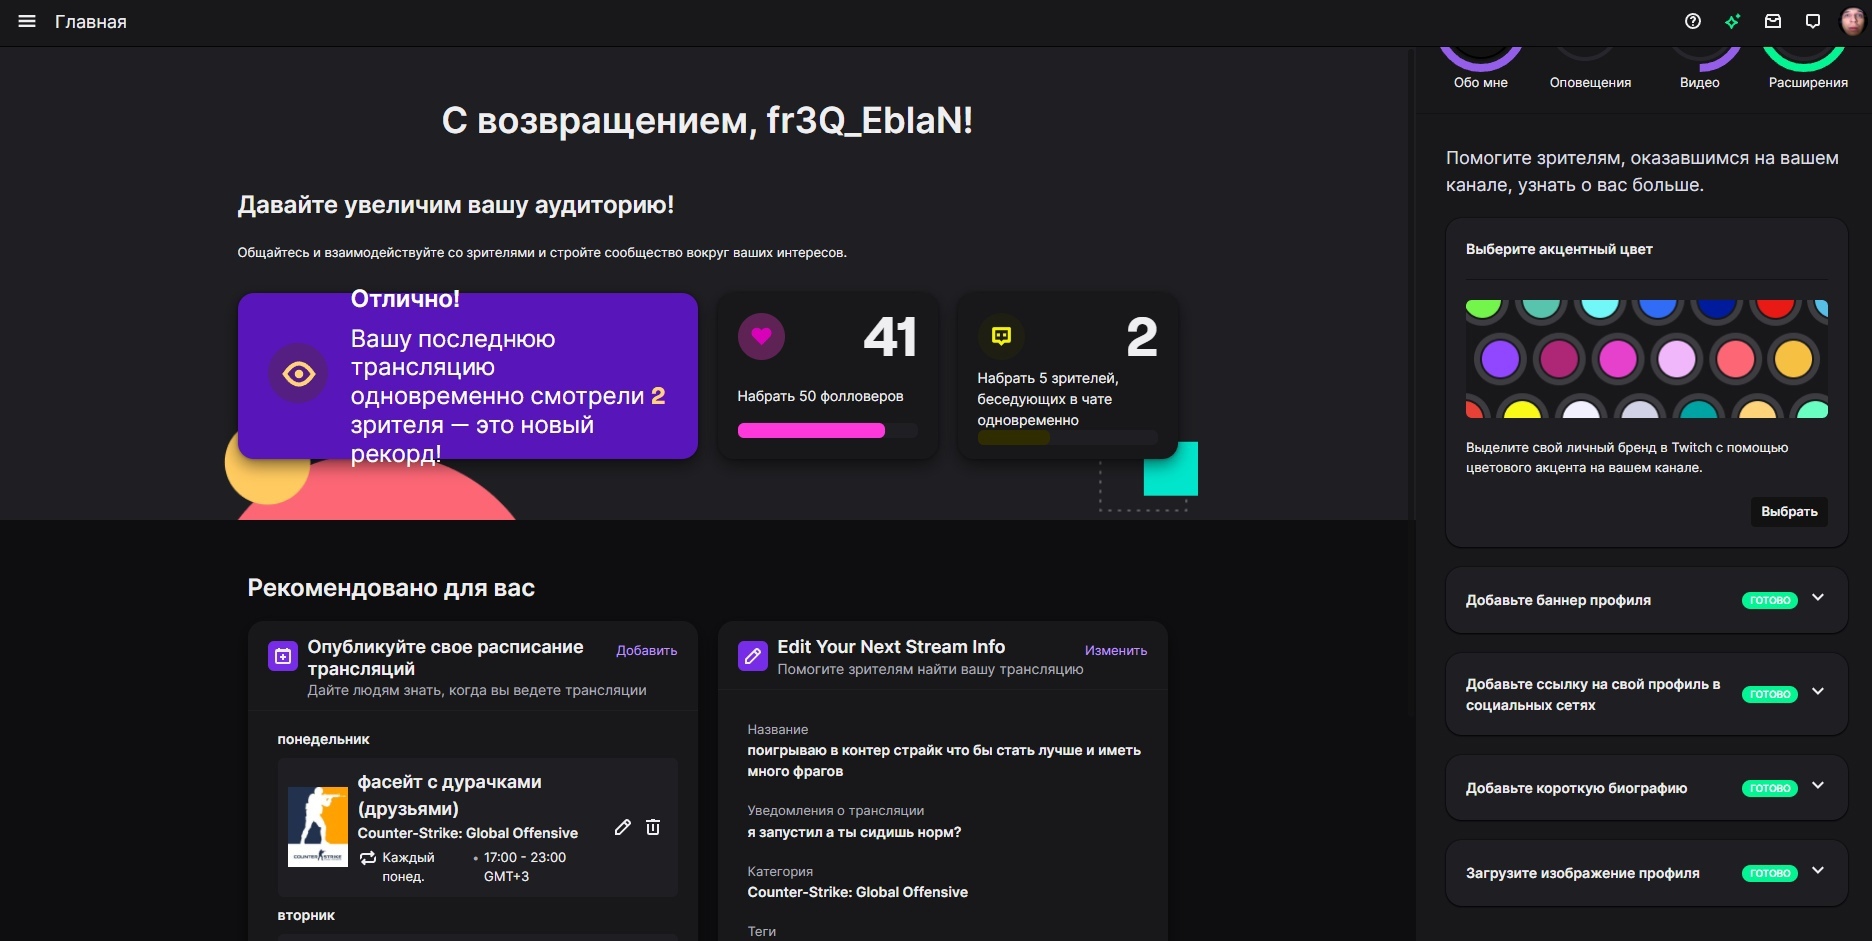Edit the 'фасейт с дурачками' schedule segment
1872x941 pixels.
pos(623,827)
